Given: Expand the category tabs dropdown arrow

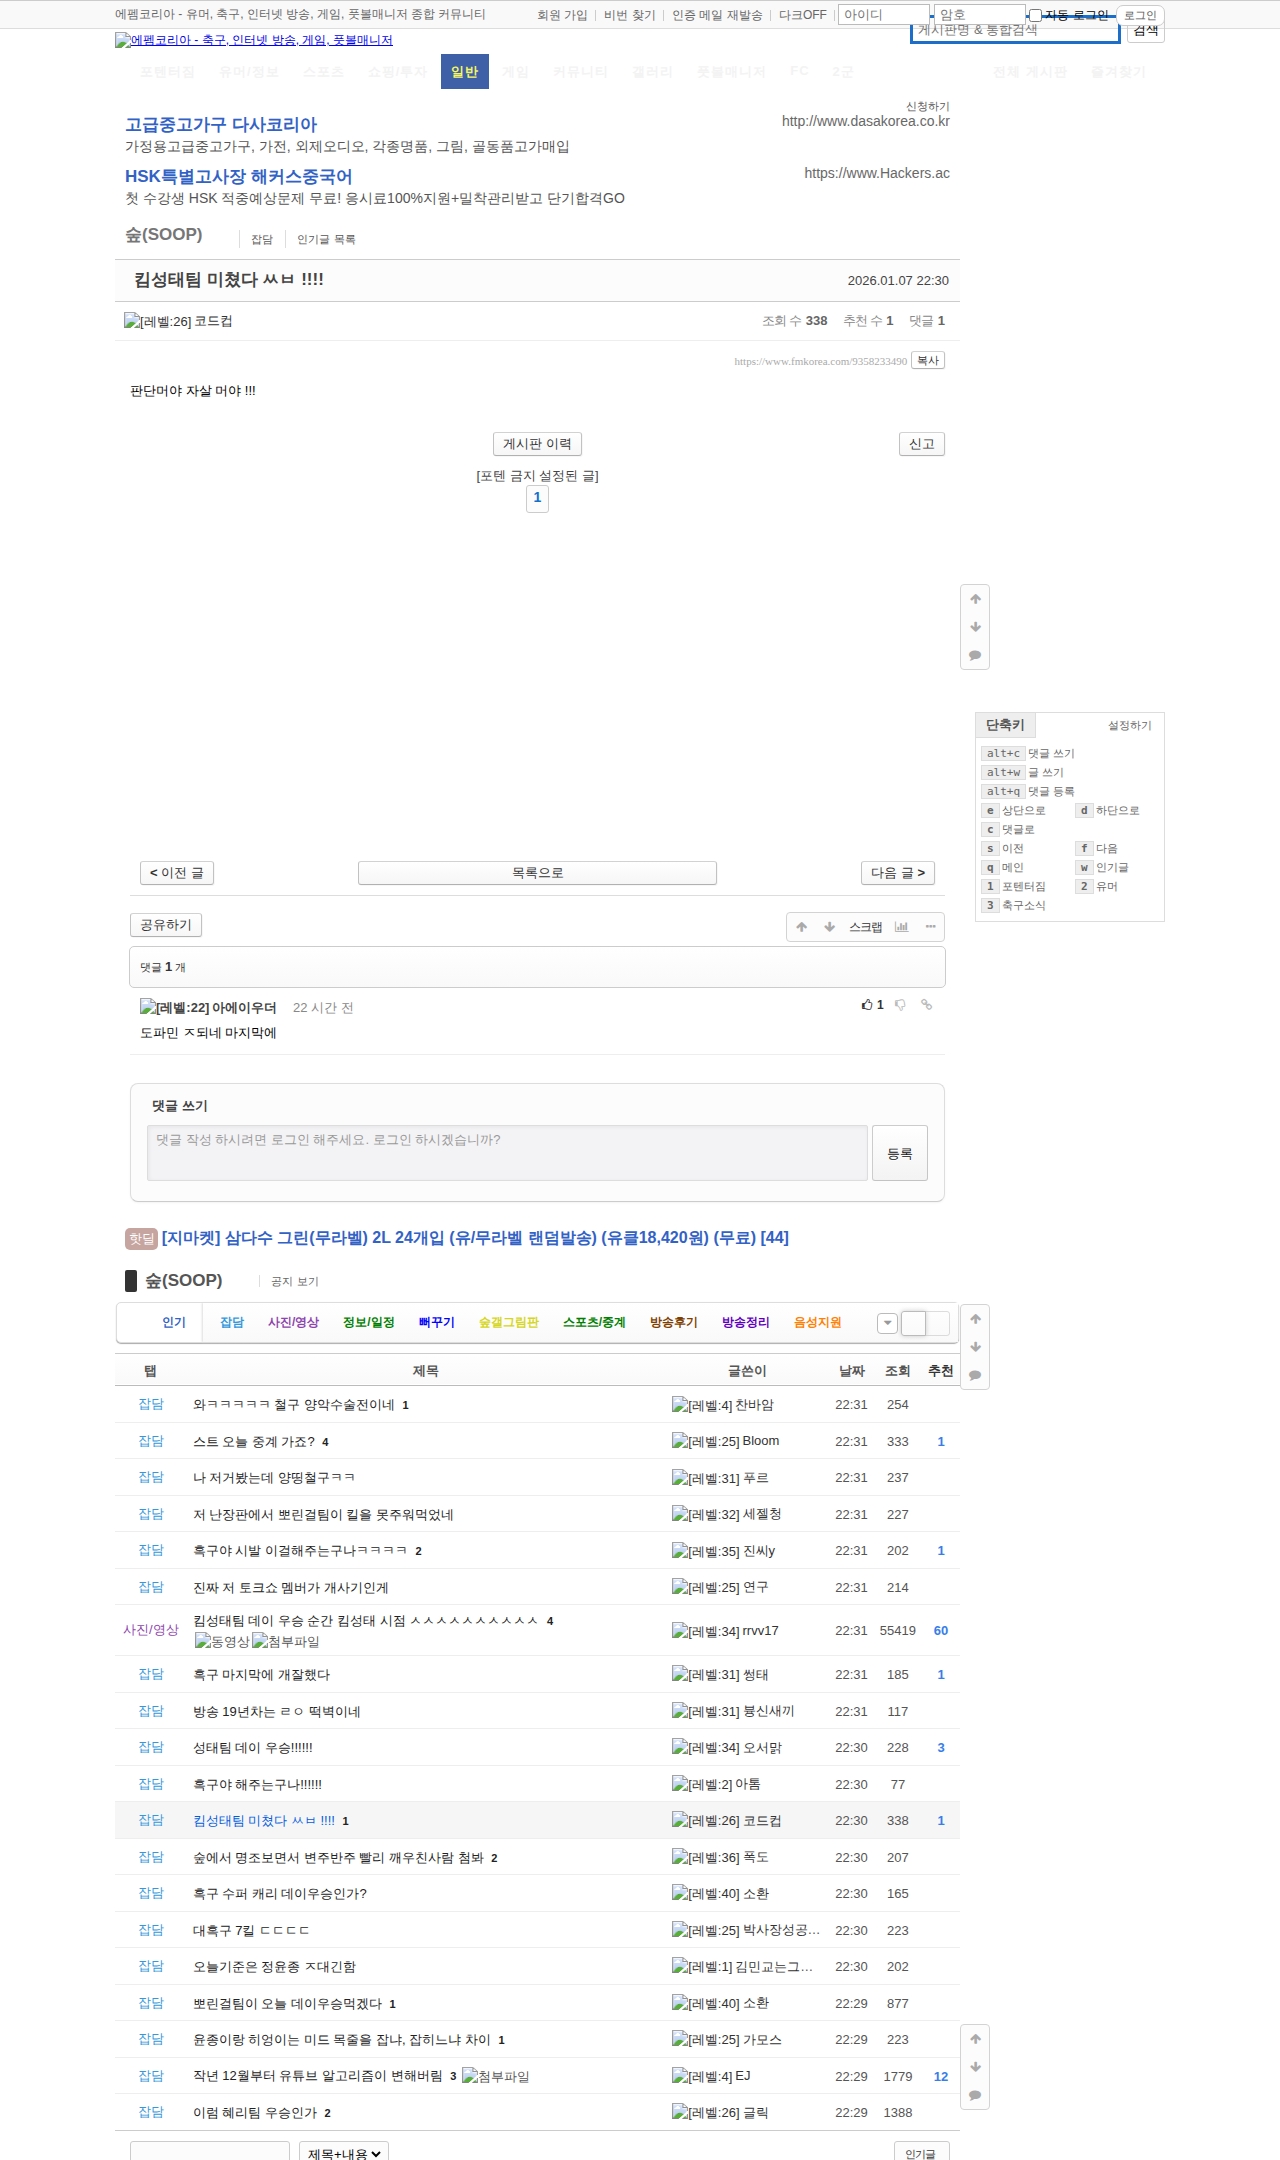Looking at the screenshot, I should [887, 1323].
